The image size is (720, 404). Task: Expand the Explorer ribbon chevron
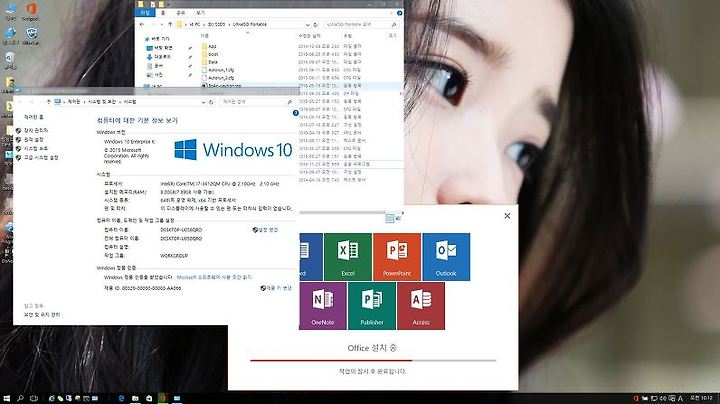point(392,13)
